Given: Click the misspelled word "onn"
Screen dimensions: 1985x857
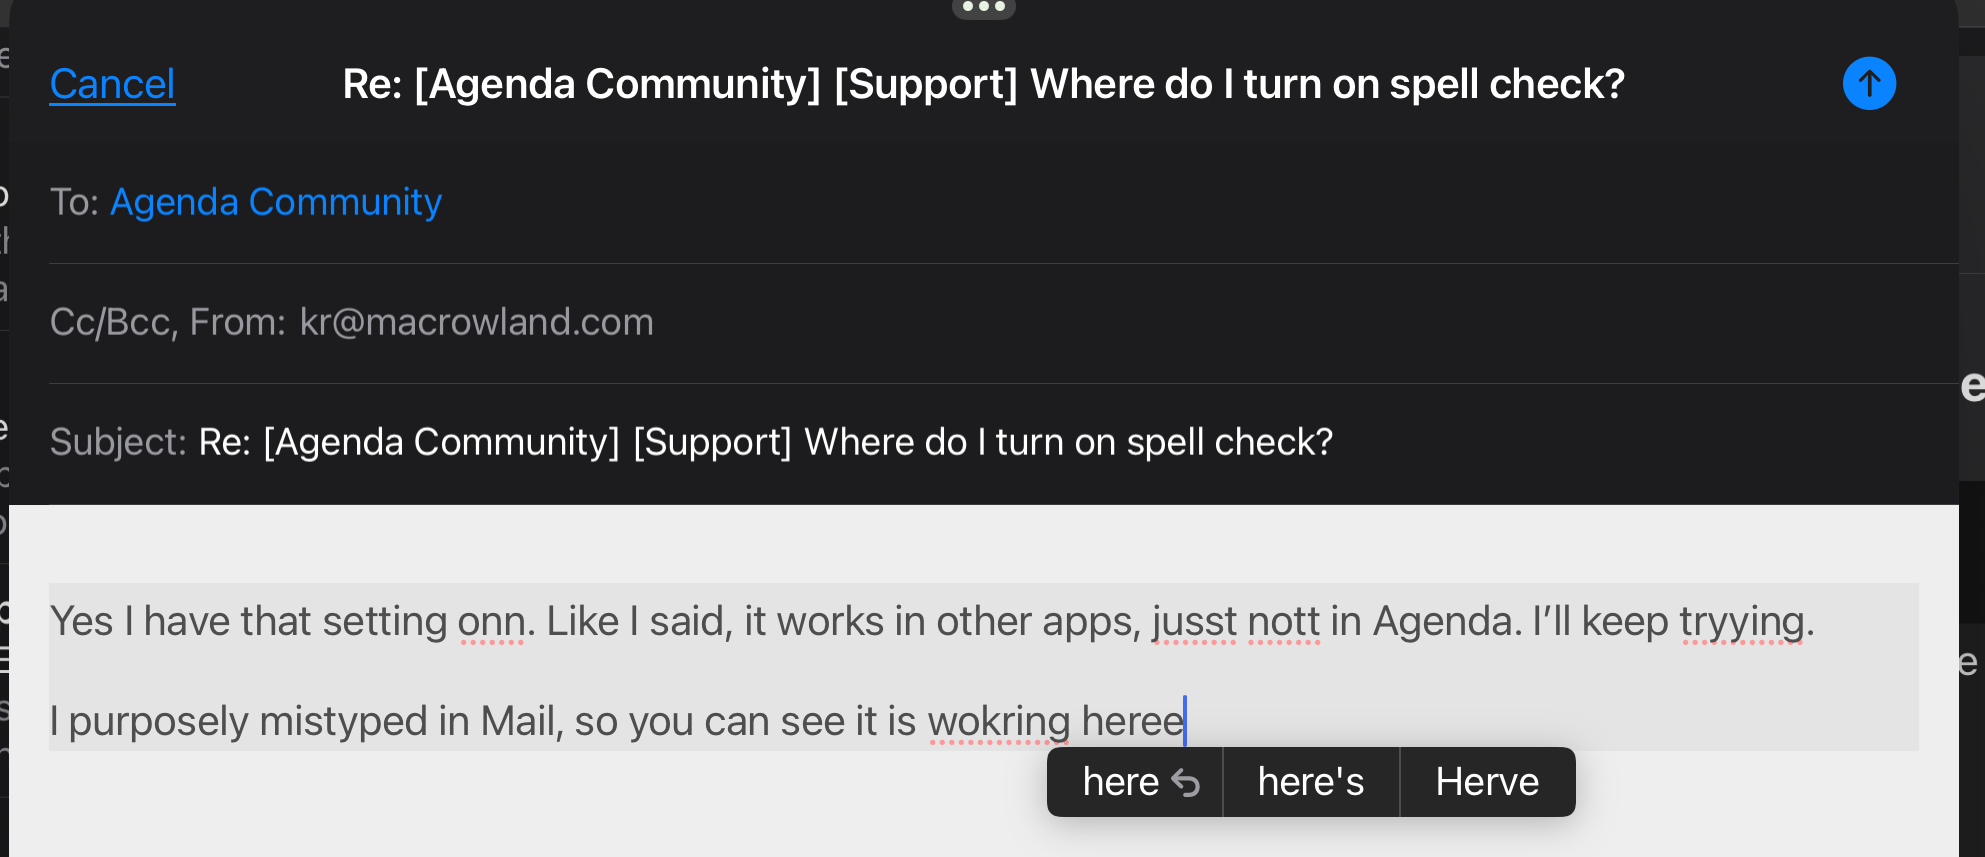Looking at the screenshot, I should 491,621.
